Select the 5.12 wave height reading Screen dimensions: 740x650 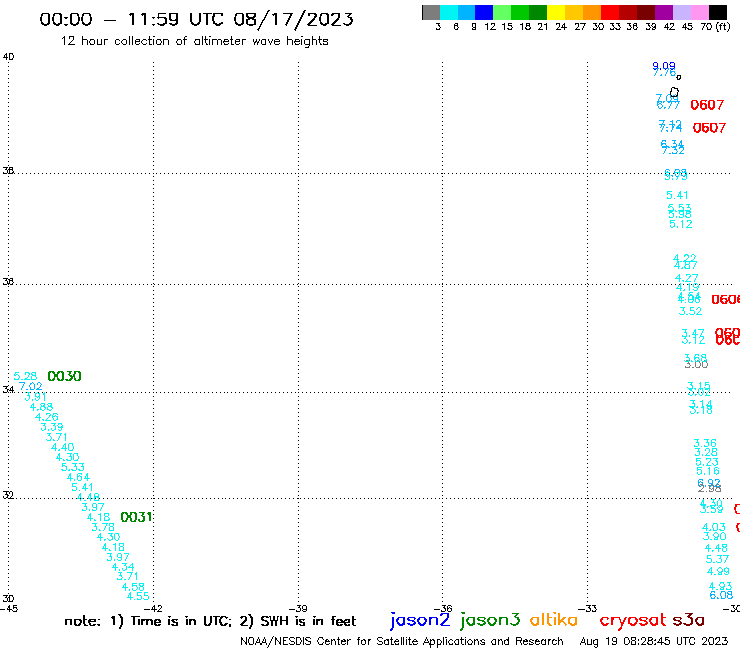(x=681, y=224)
